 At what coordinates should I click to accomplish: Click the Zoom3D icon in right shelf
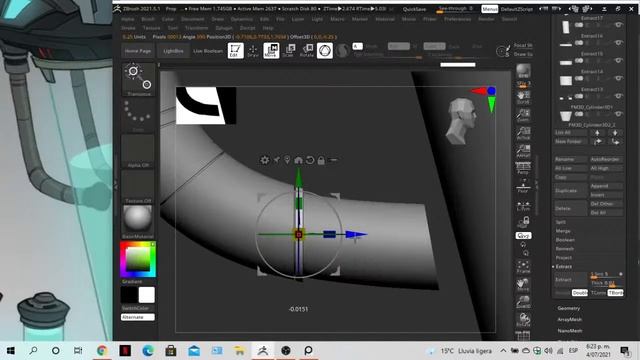[x=523, y=302]
